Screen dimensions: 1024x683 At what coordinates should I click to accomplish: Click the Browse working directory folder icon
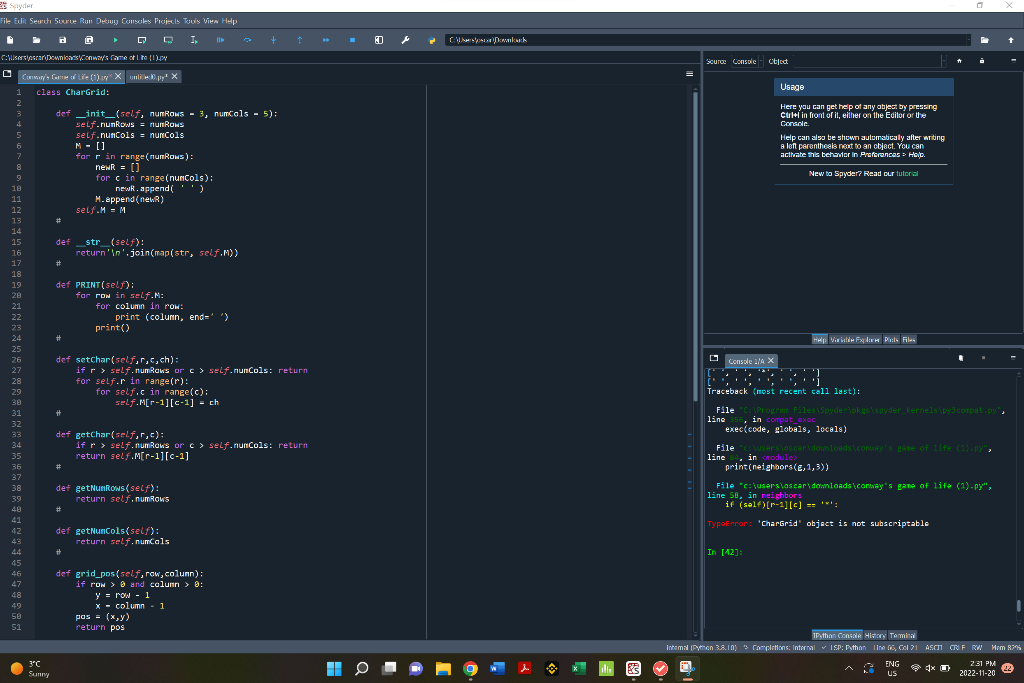985,40
